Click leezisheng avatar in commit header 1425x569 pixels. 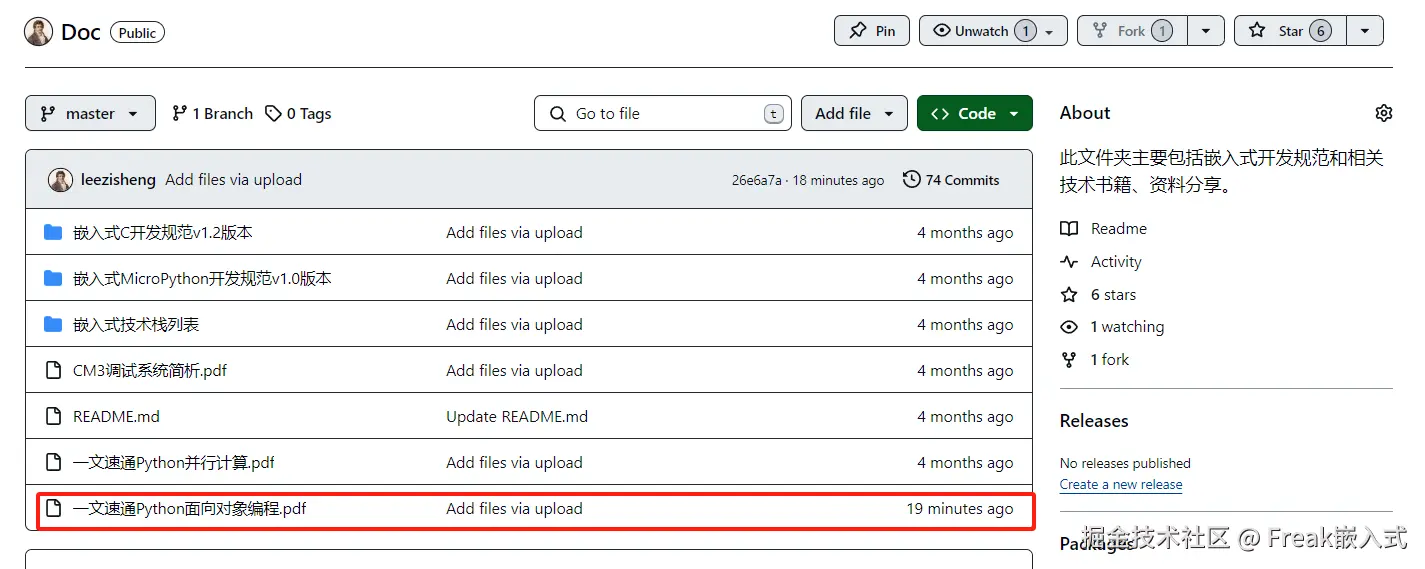pyautogui.click(x=60, y=180)
